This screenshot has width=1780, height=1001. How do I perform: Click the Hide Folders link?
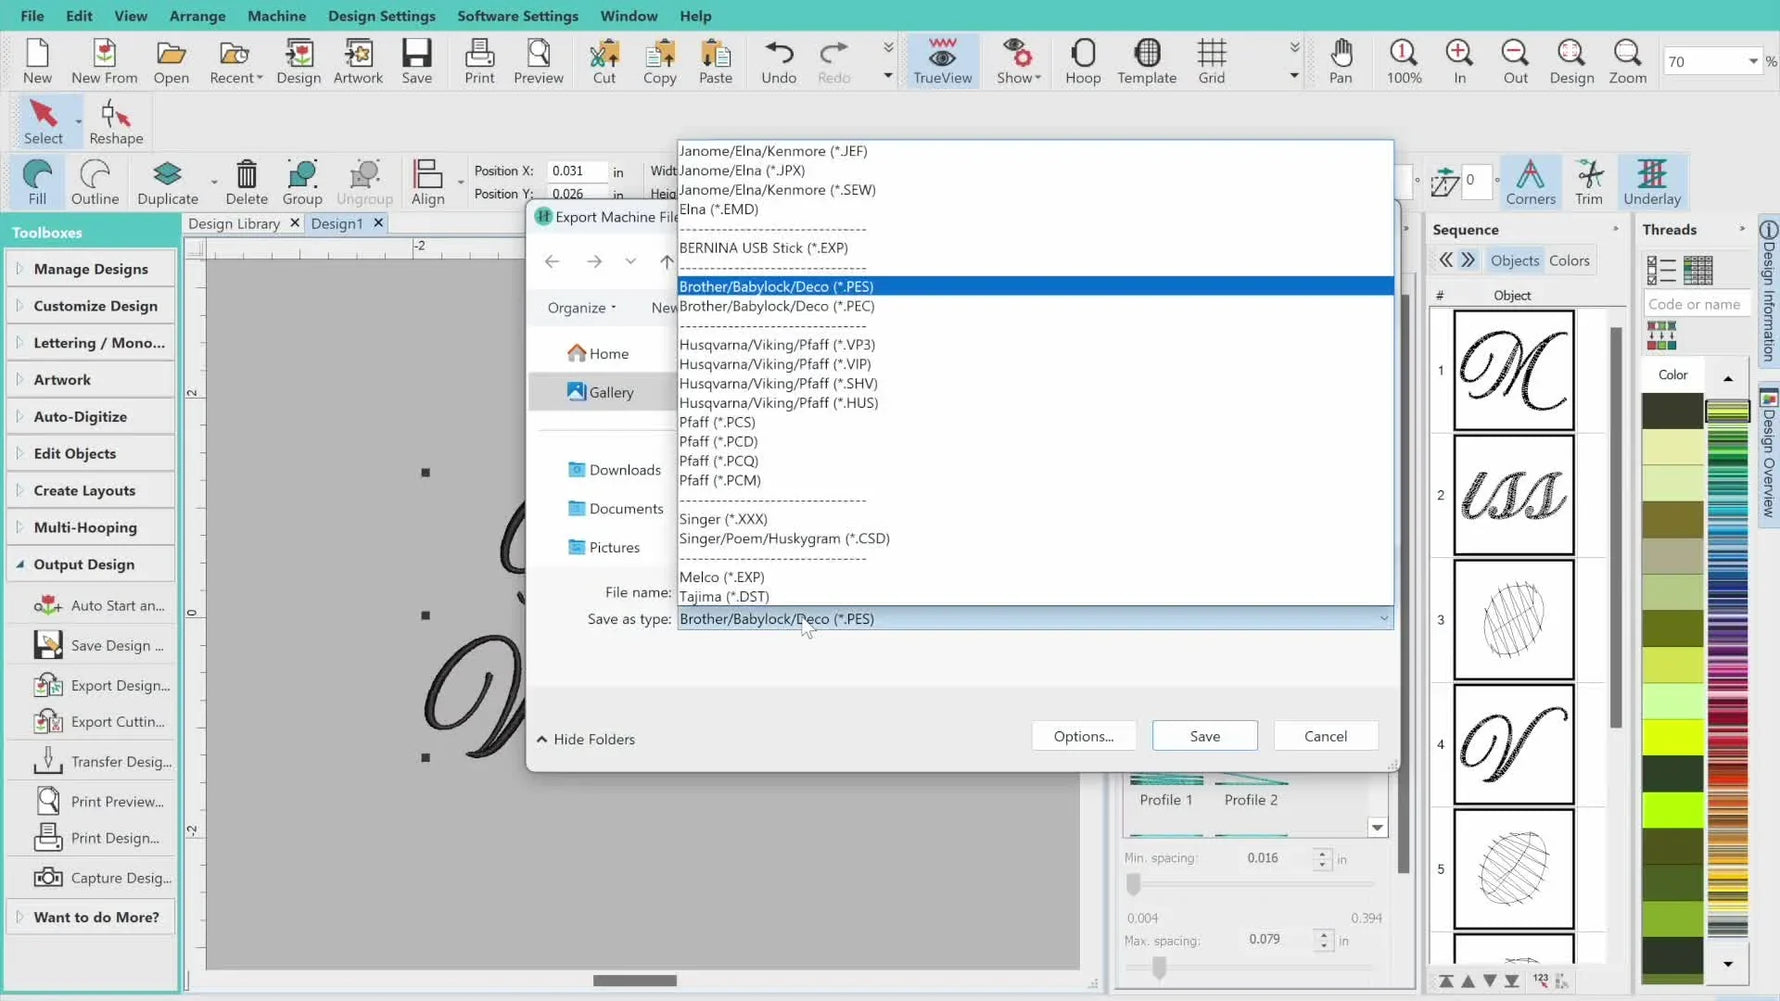(586, 739)
